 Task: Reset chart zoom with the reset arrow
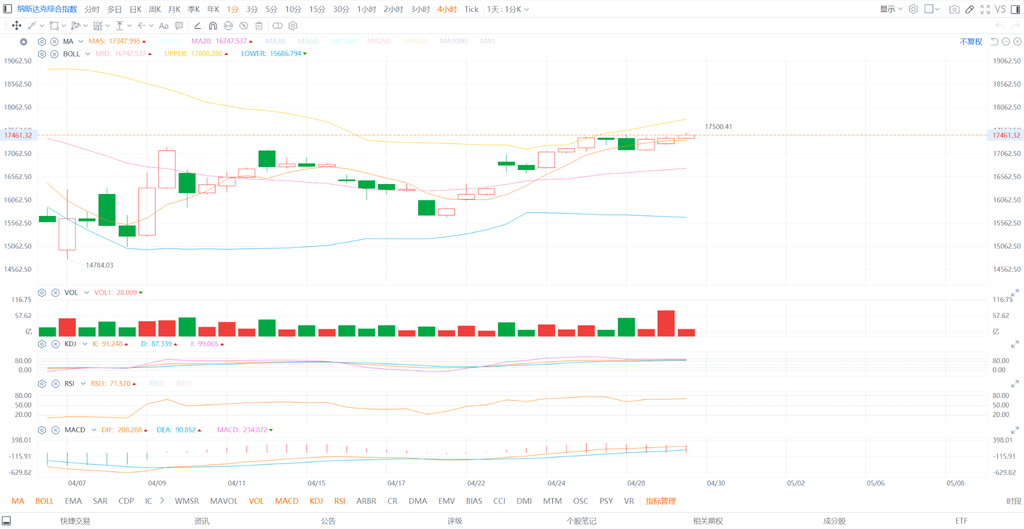(x=995, y=41)
